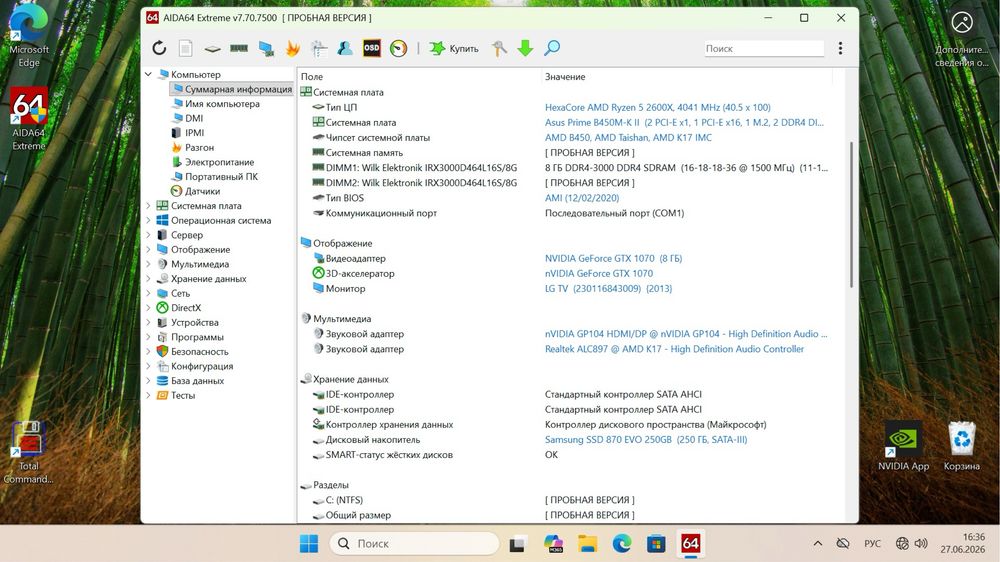This screenshot has height=562, width=1000.
Task: Open the clipboard settings toolbar icon
Action: 319,48
